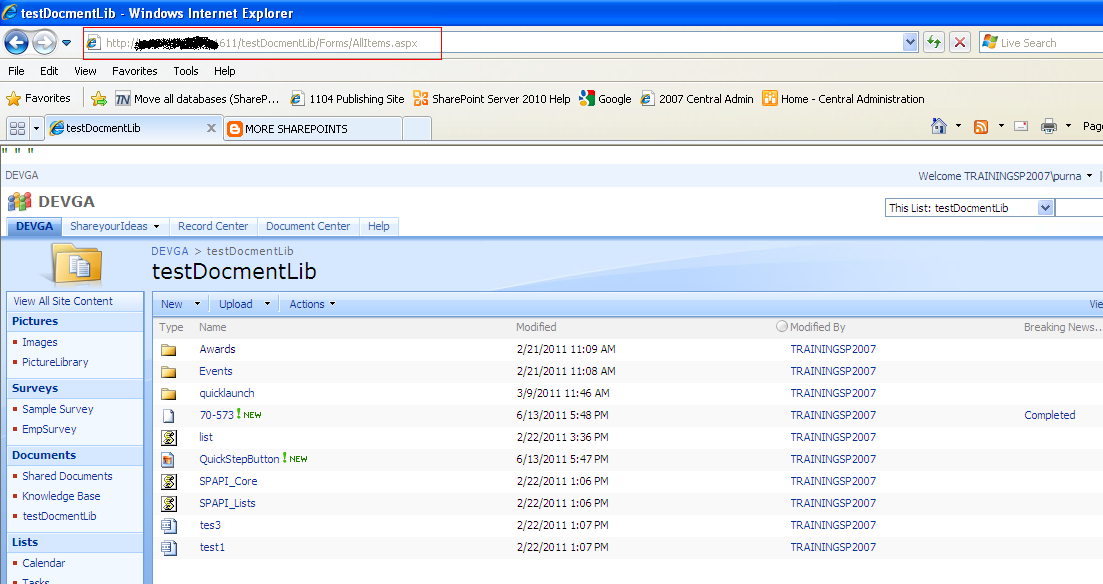This screenshot has width=1103, height=584.
Task: Click the SPAPI_Core script file icon
Action: tap(169, 482)
